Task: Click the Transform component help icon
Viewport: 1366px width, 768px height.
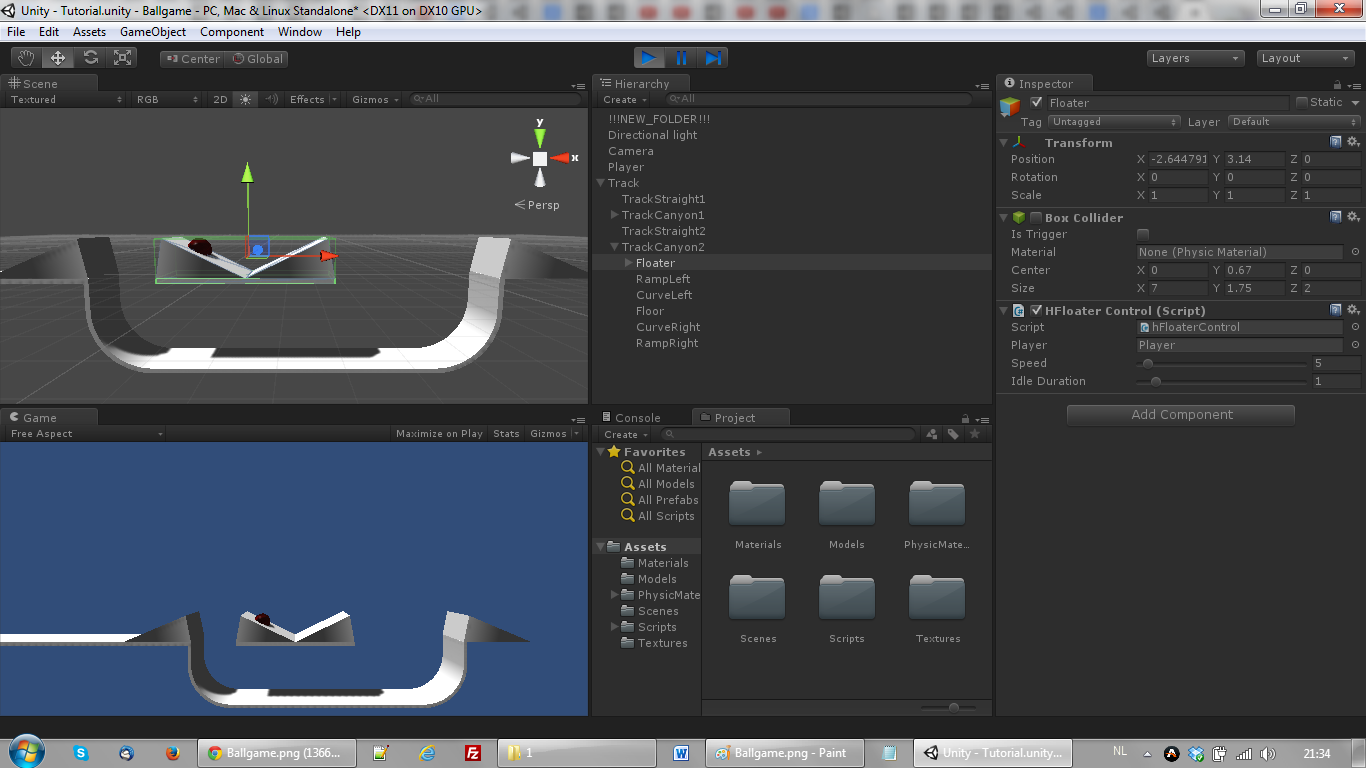Action: coord(1335,142)
